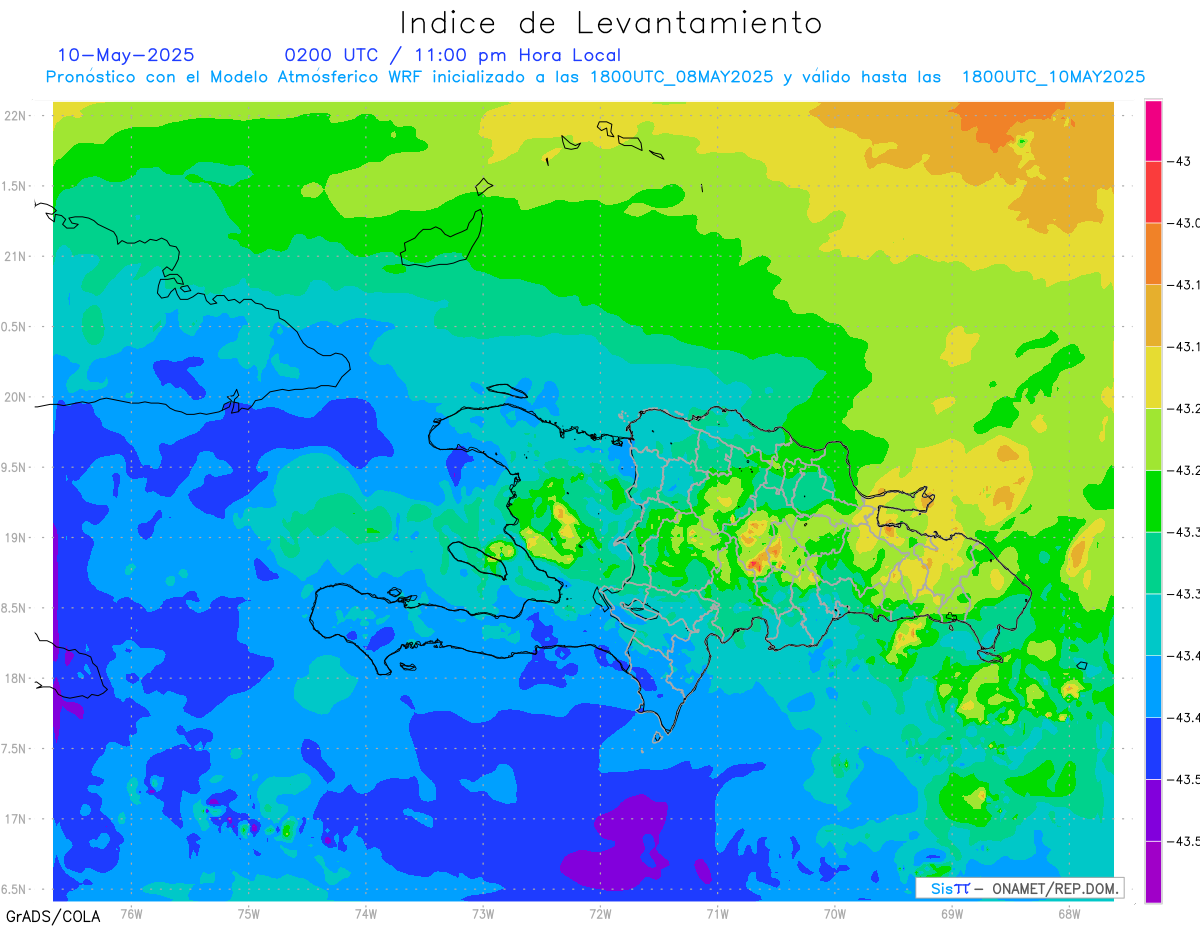Select the '10-May-2025' date text

(x=126, y=55)
